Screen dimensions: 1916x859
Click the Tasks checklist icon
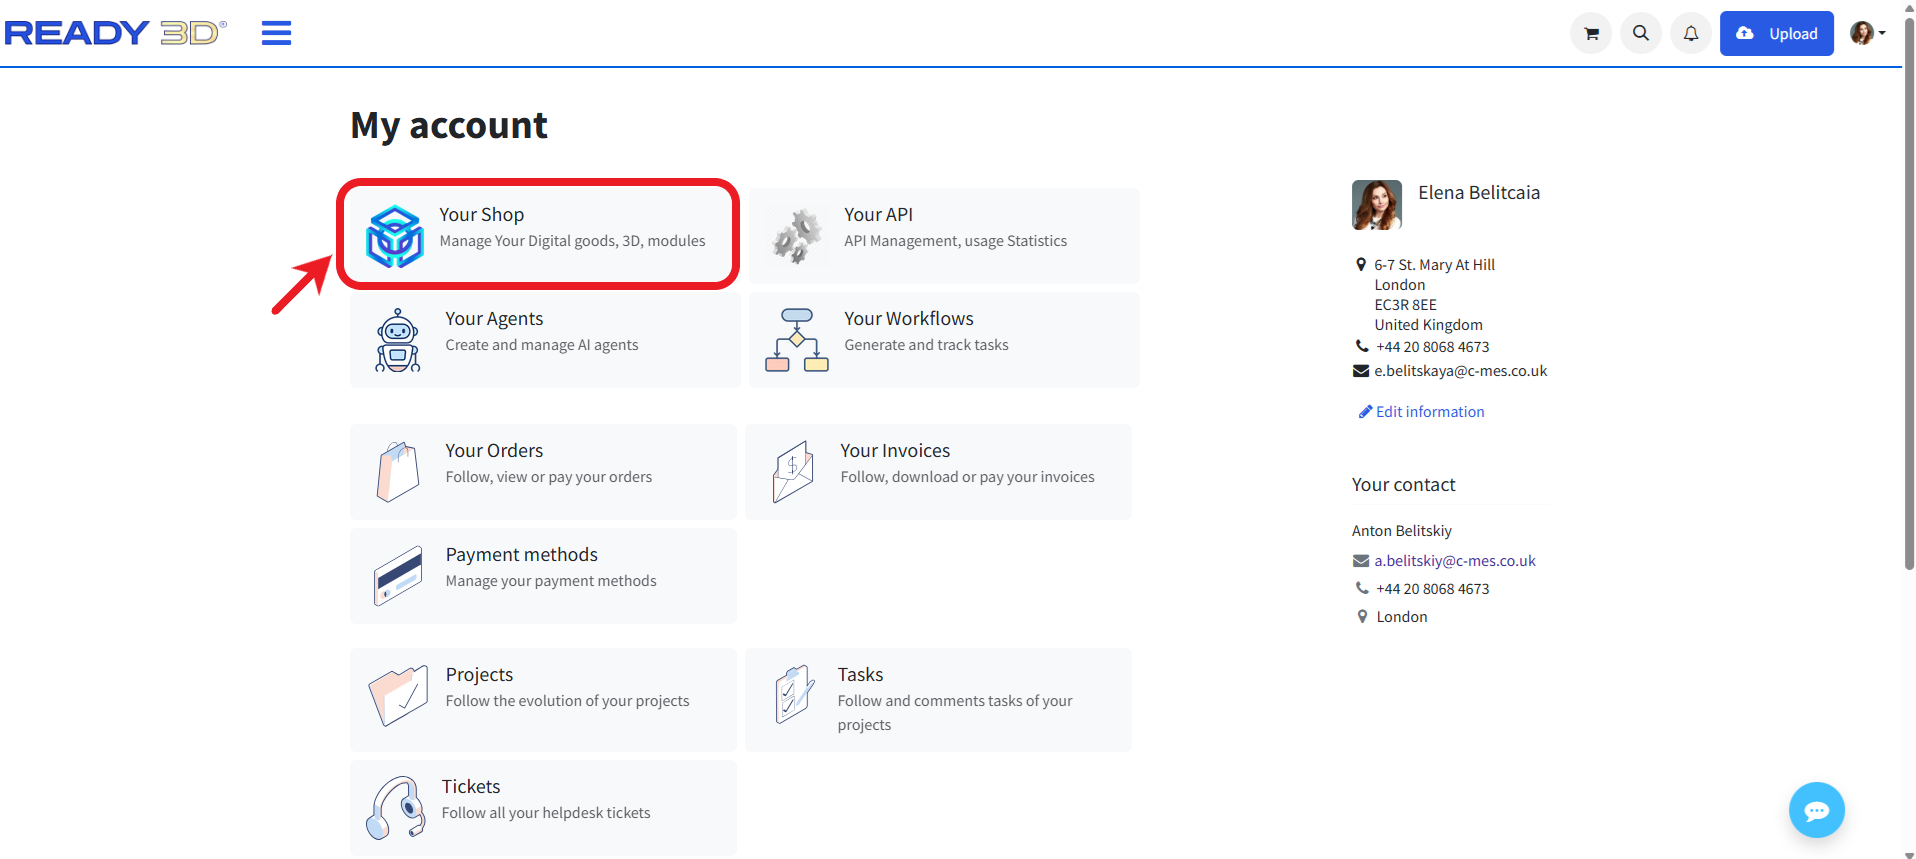[794, 694]
